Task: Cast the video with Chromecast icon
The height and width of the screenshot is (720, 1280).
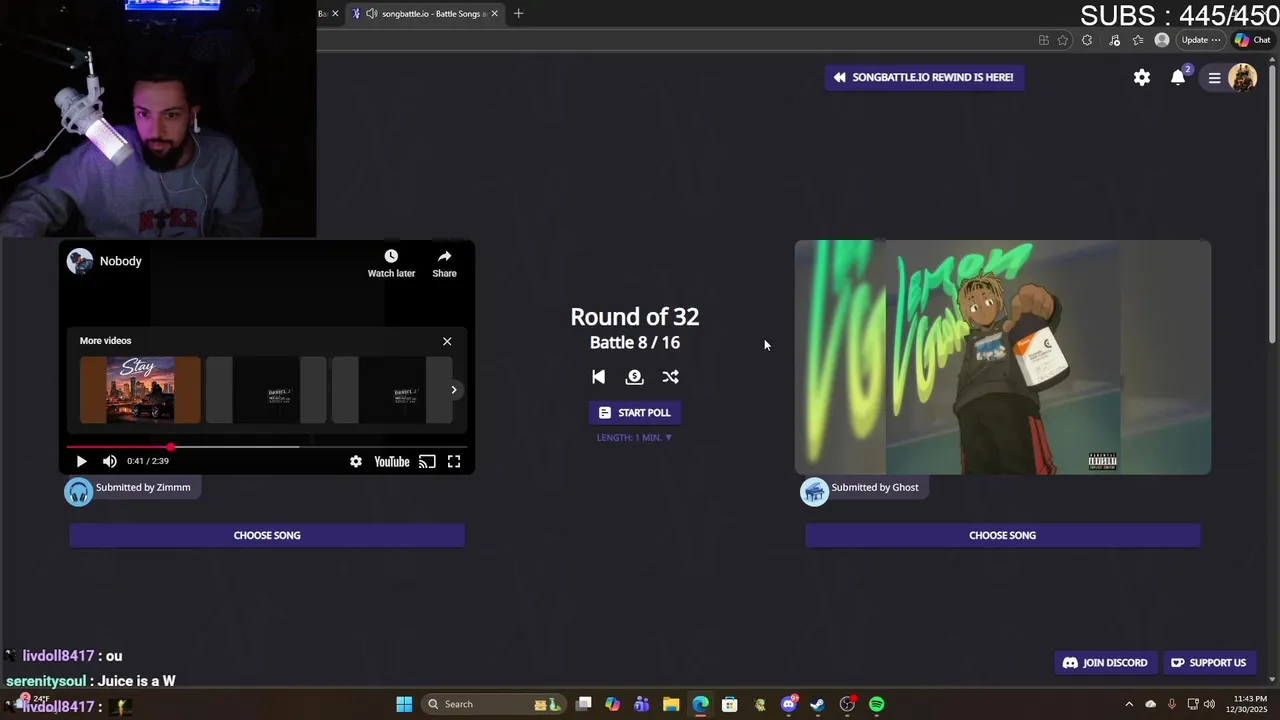Action: tap(427, 461)
